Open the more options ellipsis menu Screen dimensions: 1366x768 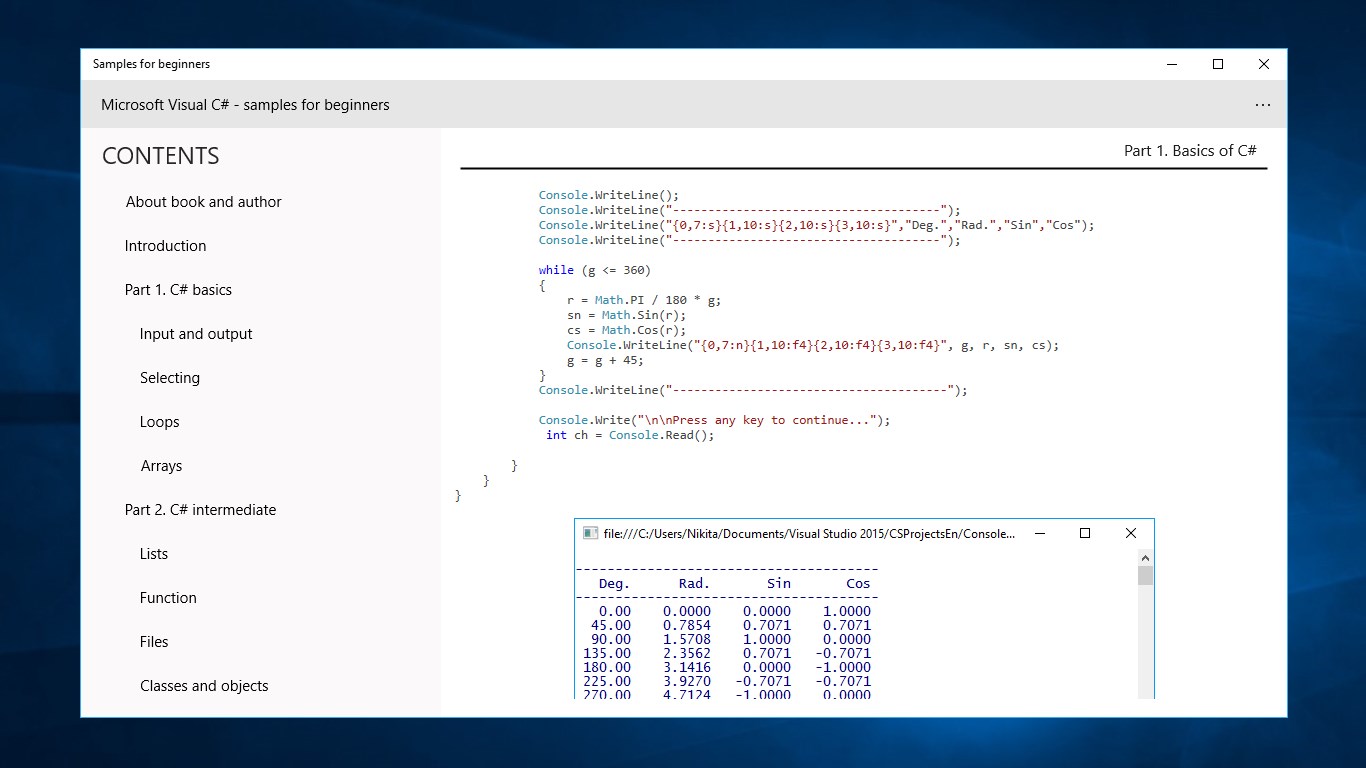(x=1263, y=105)
